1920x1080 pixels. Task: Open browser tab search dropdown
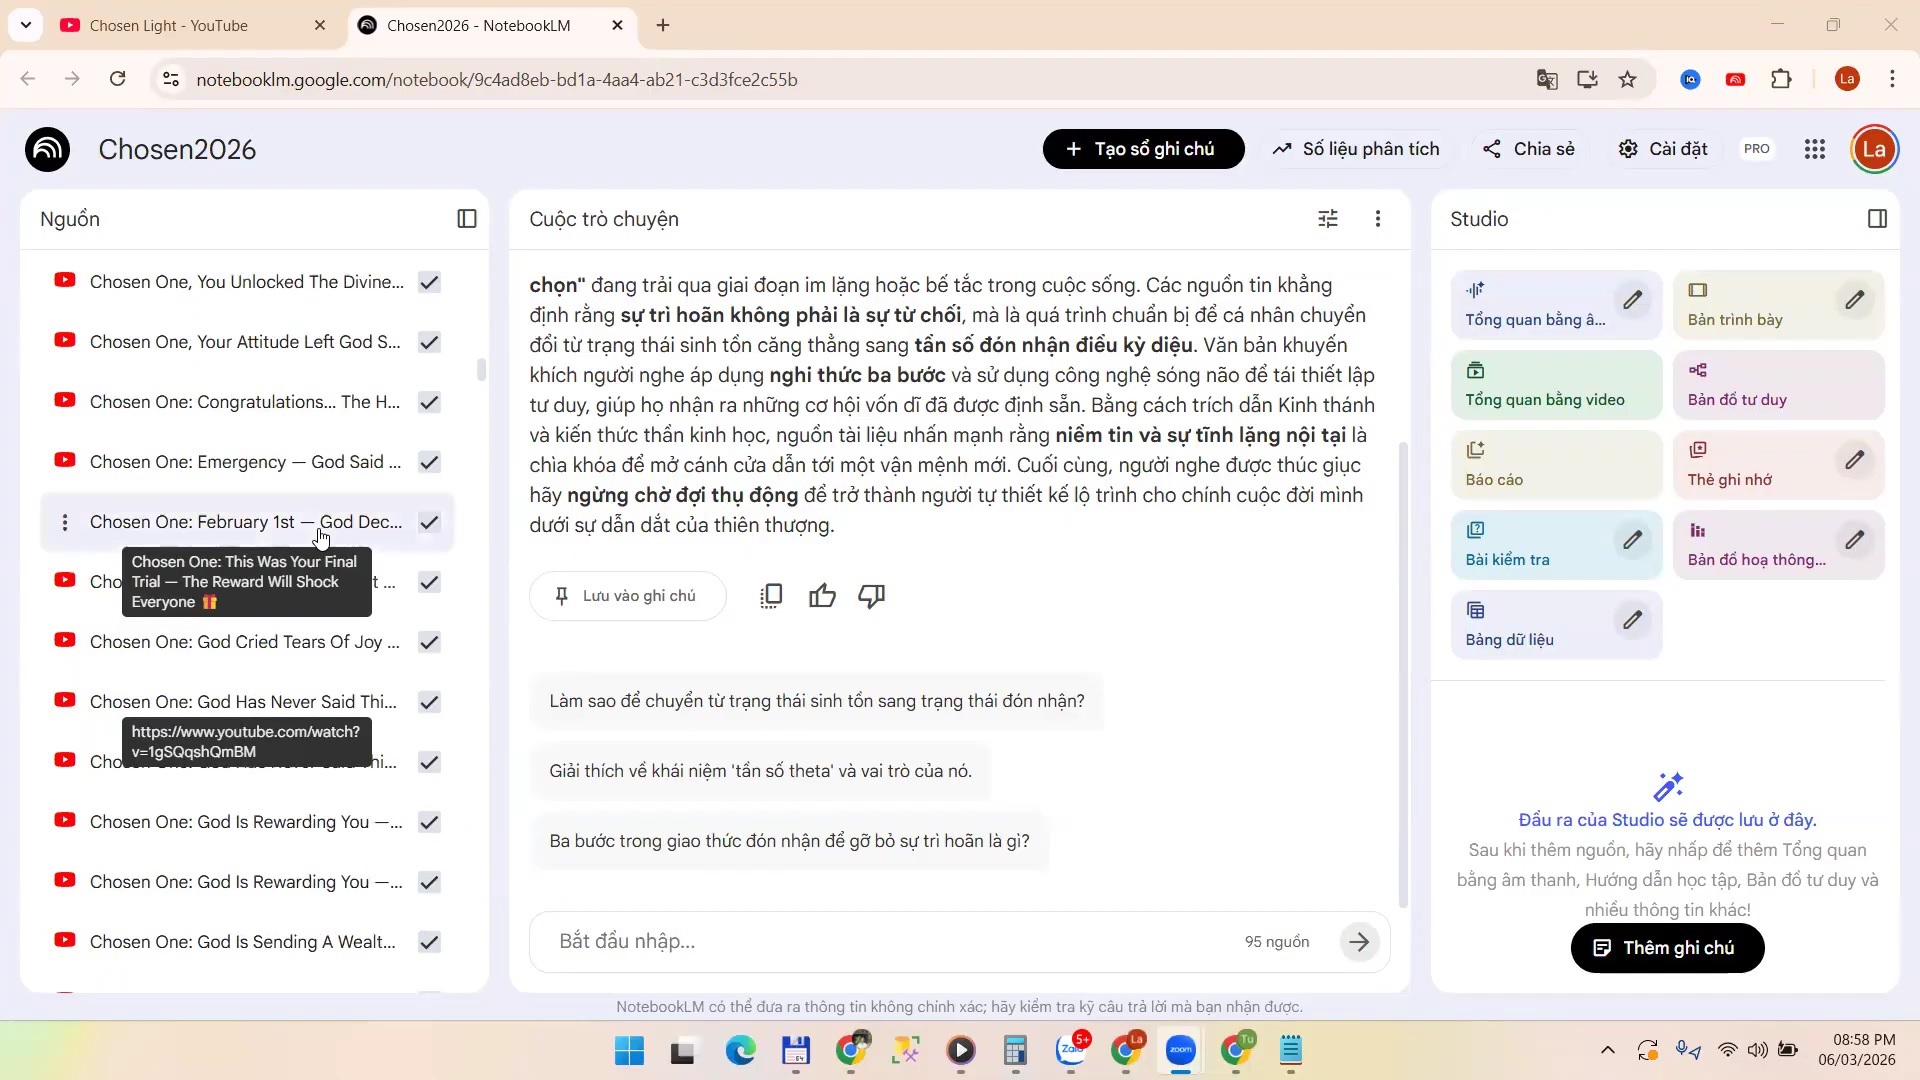click(x=26, y=25)
